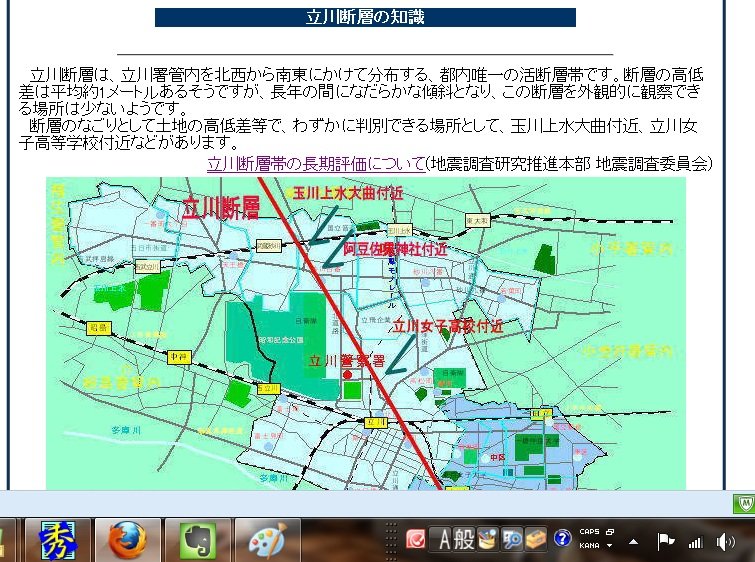Open Action Center flag icon

click(665, 542)
